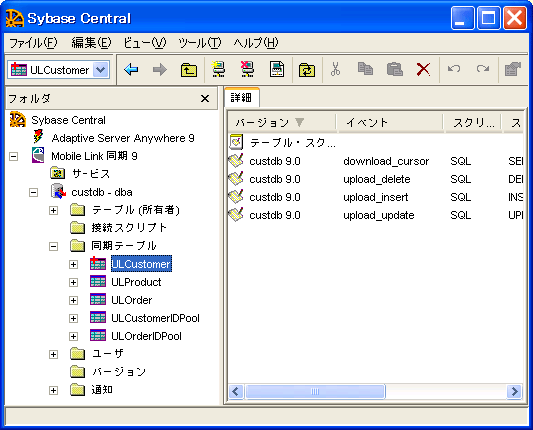Image resolution: width=533 pixels, height=430 pixels.
Task: Sort by the スクリ... column header
Action: pos(472,122)
